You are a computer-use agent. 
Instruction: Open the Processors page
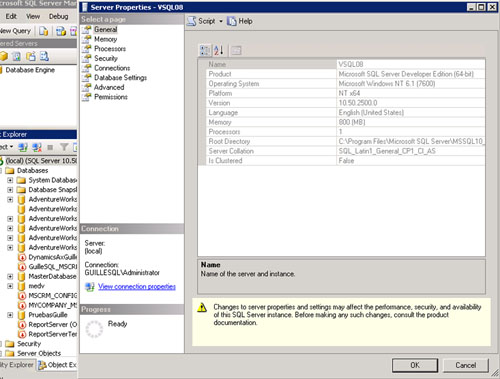pyautogui.click(x=110, y=49)
